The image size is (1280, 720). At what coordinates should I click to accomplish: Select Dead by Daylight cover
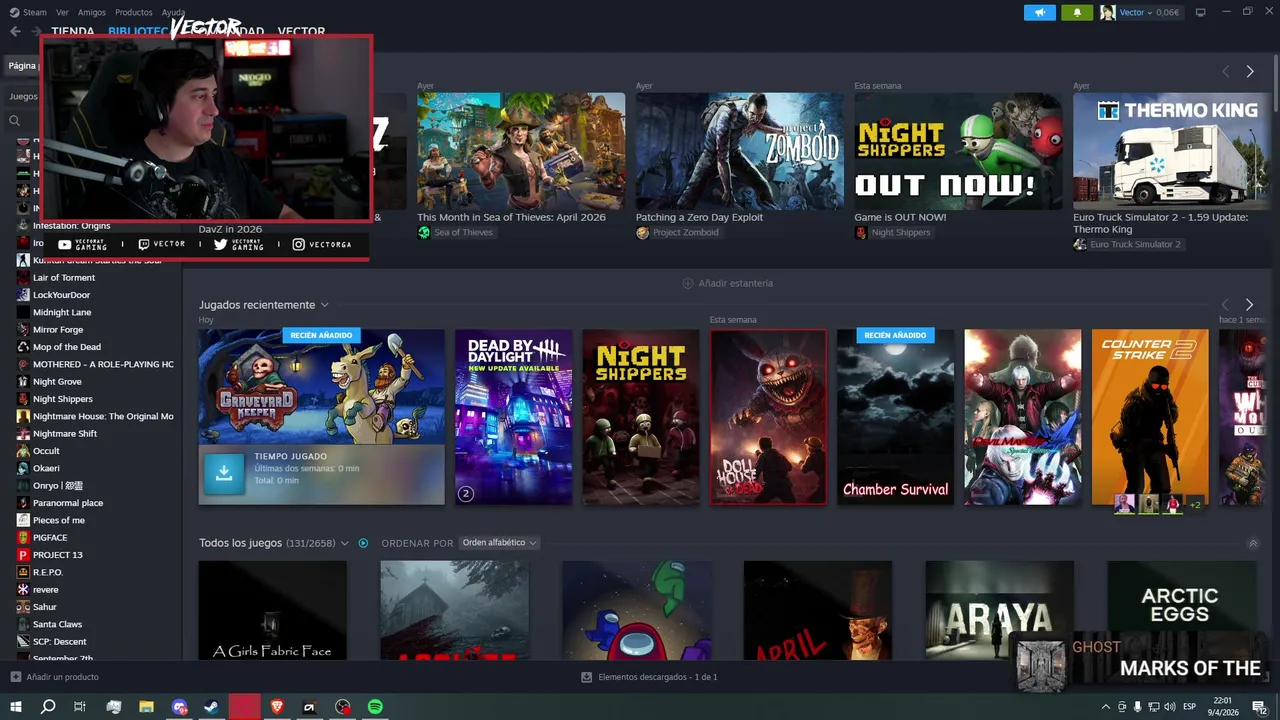coord(514,417)
